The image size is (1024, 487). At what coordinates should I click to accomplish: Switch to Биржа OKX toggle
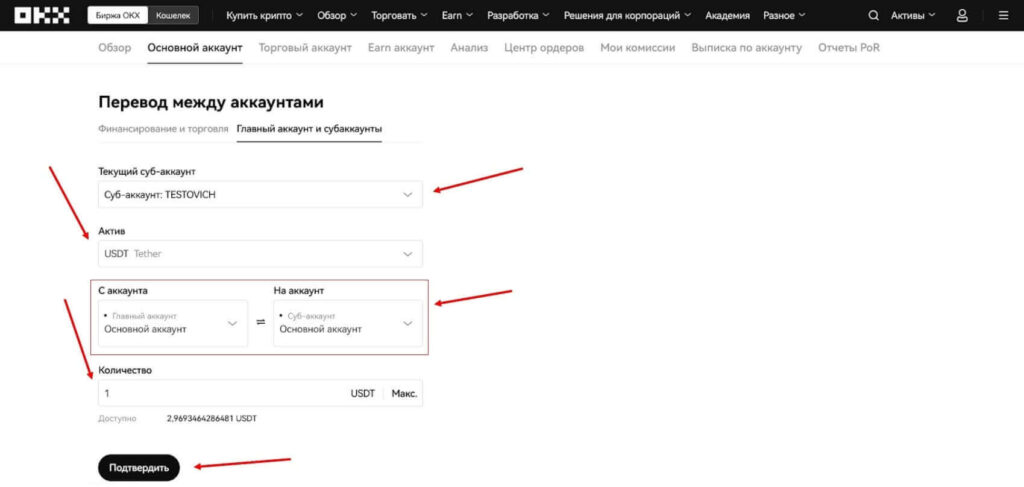tap(119, 16)
